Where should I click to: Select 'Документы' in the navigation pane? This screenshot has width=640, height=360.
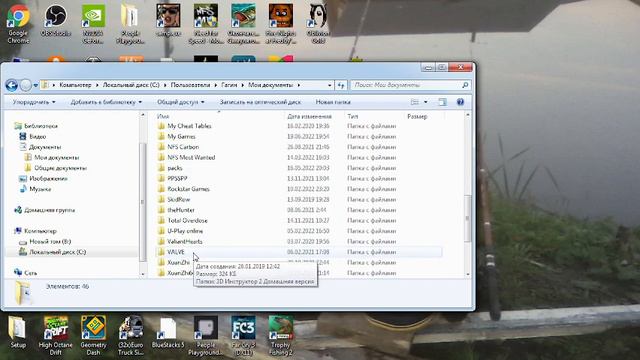(x=45, y=147)
